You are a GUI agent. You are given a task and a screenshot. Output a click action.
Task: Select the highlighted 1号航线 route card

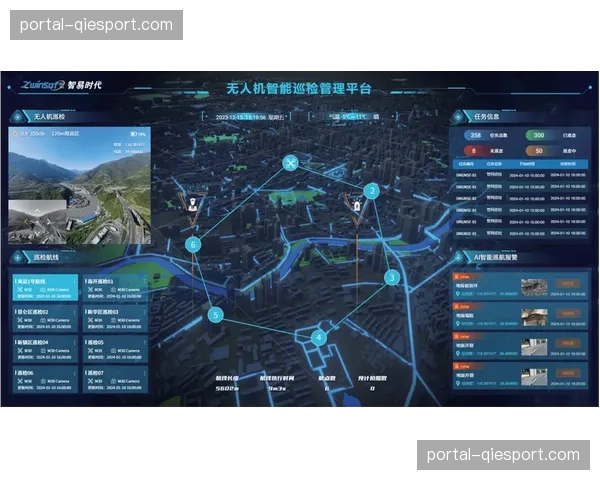pos(45,287)
